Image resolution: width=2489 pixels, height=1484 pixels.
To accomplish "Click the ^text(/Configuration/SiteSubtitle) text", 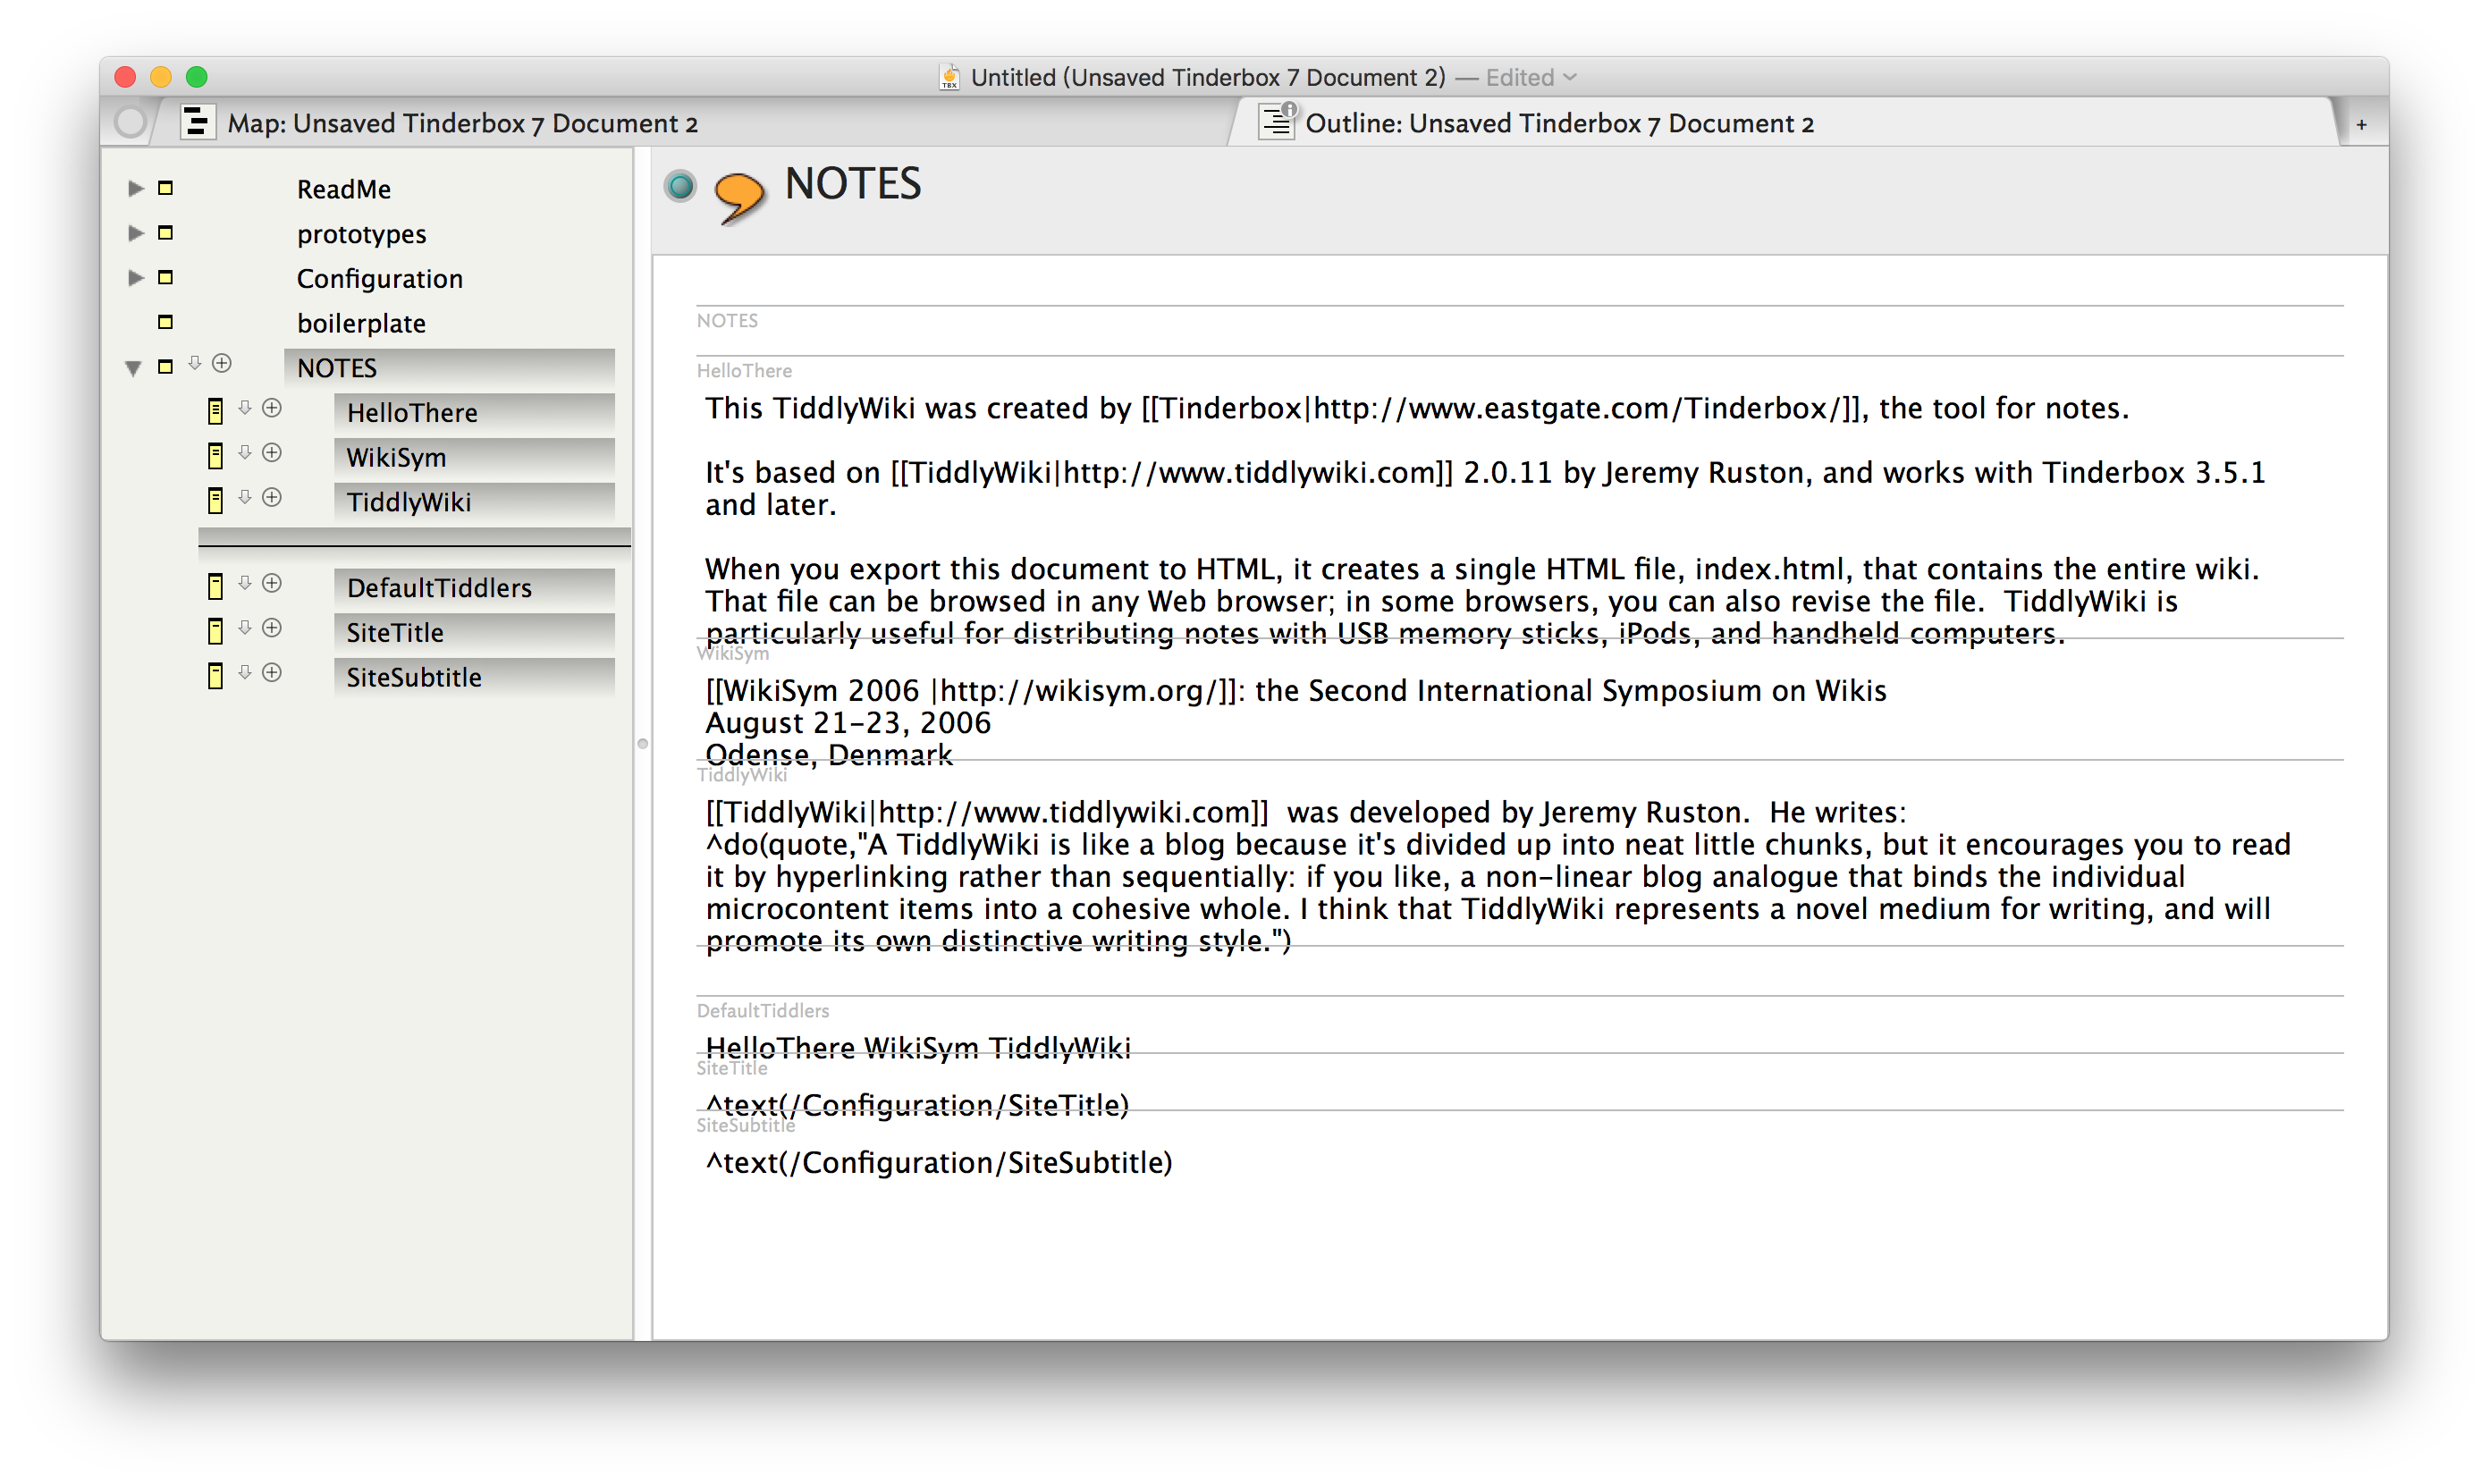I will (x=939, y=1162).
